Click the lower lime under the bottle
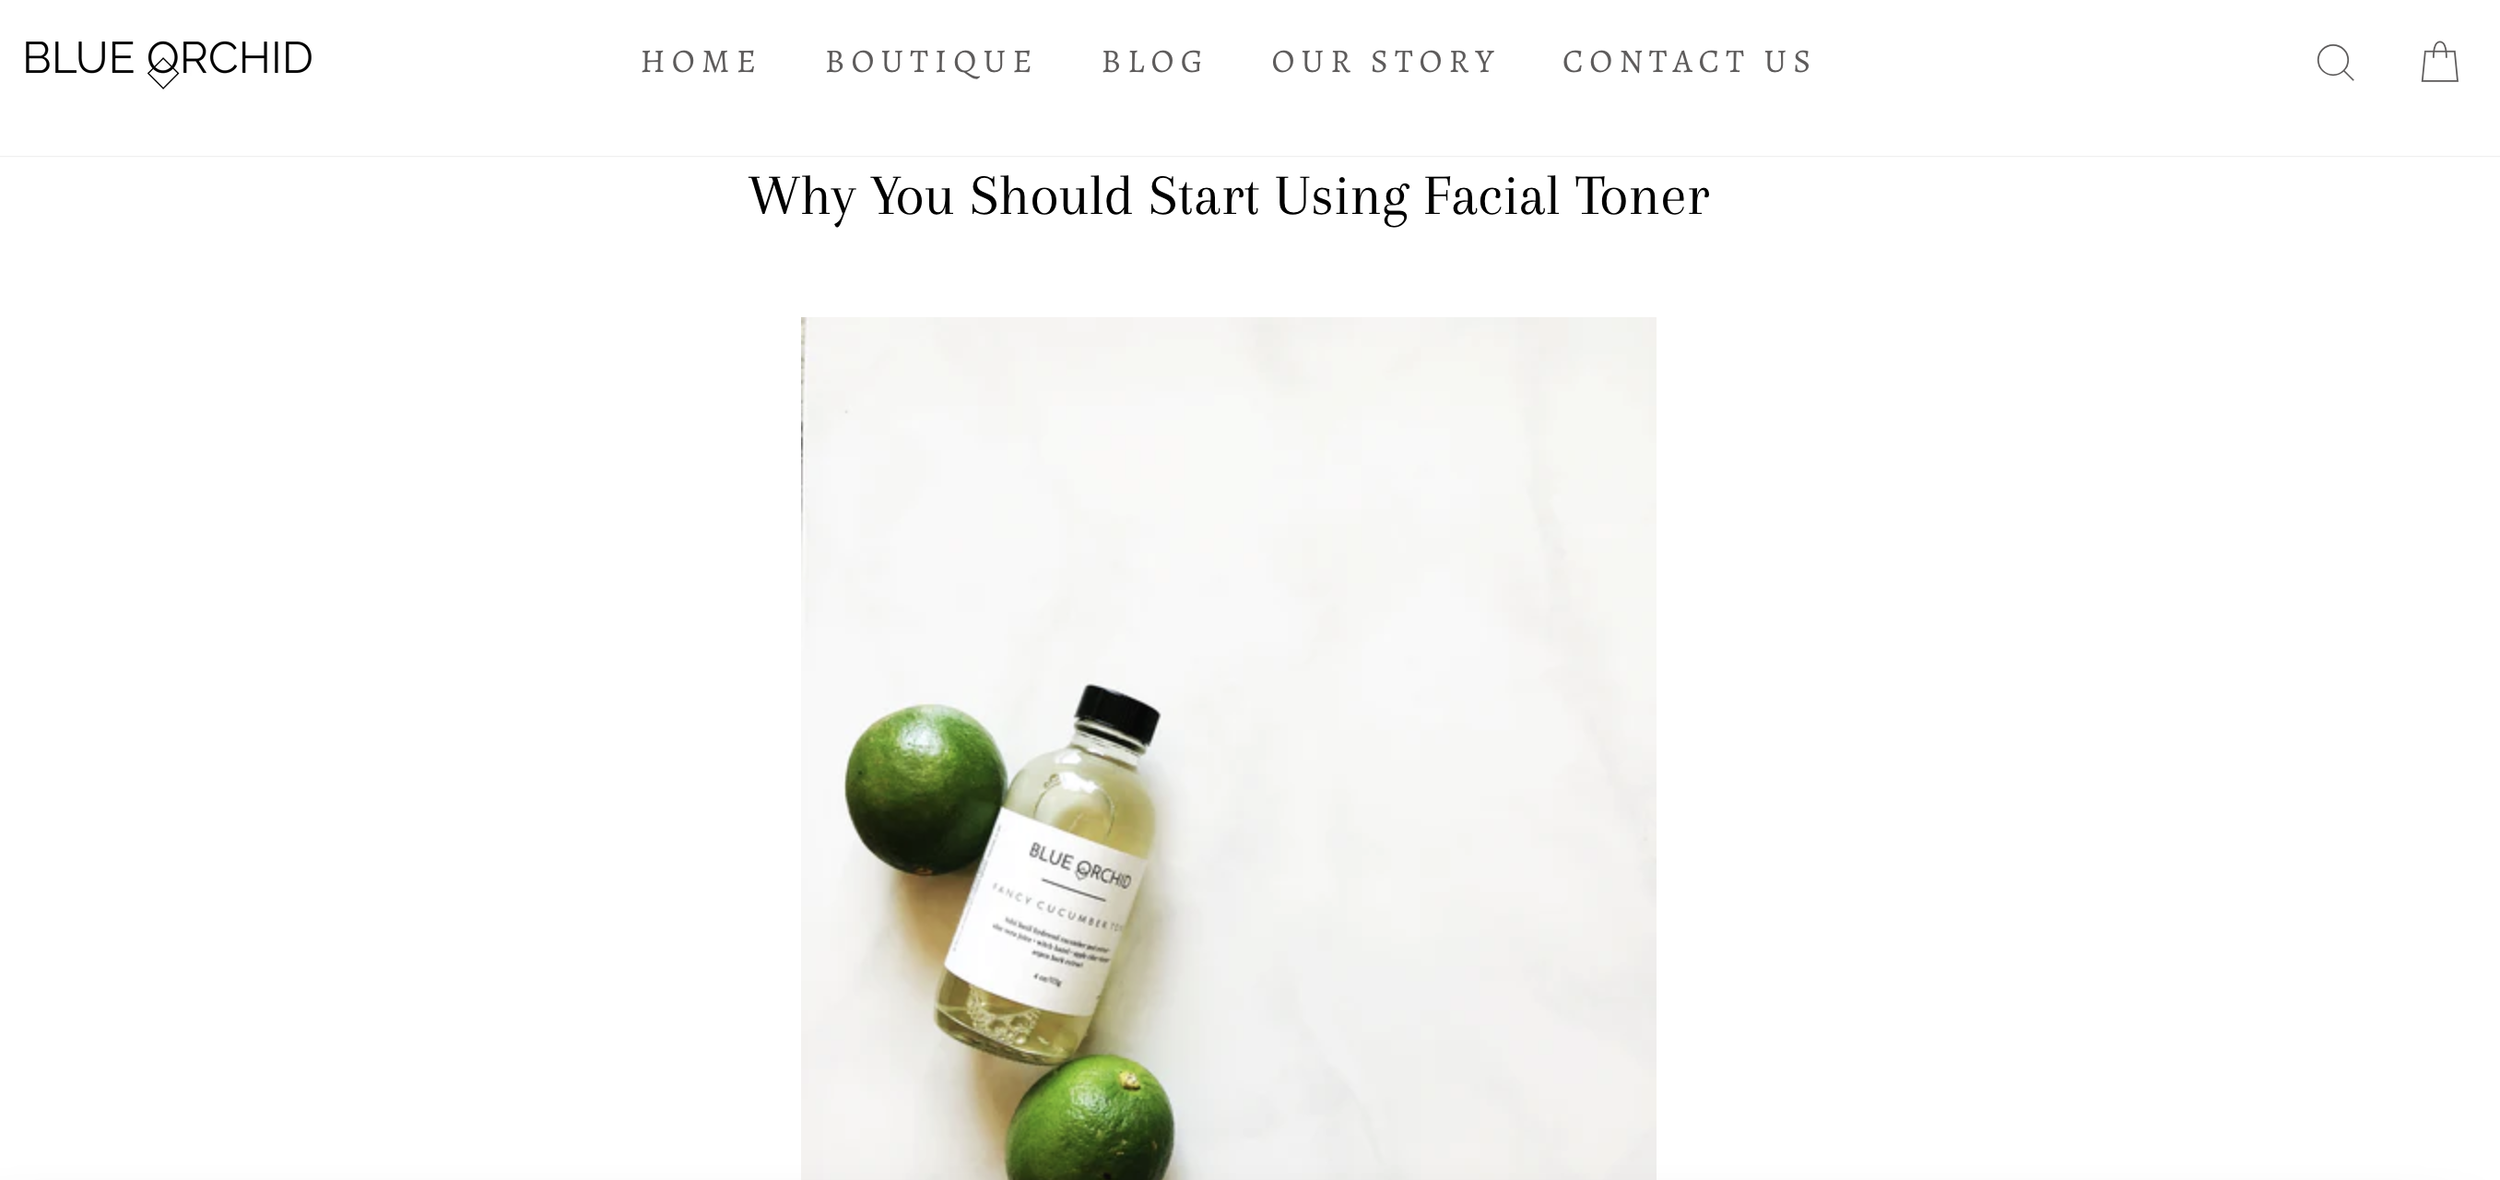 tap(1090, 1120)
